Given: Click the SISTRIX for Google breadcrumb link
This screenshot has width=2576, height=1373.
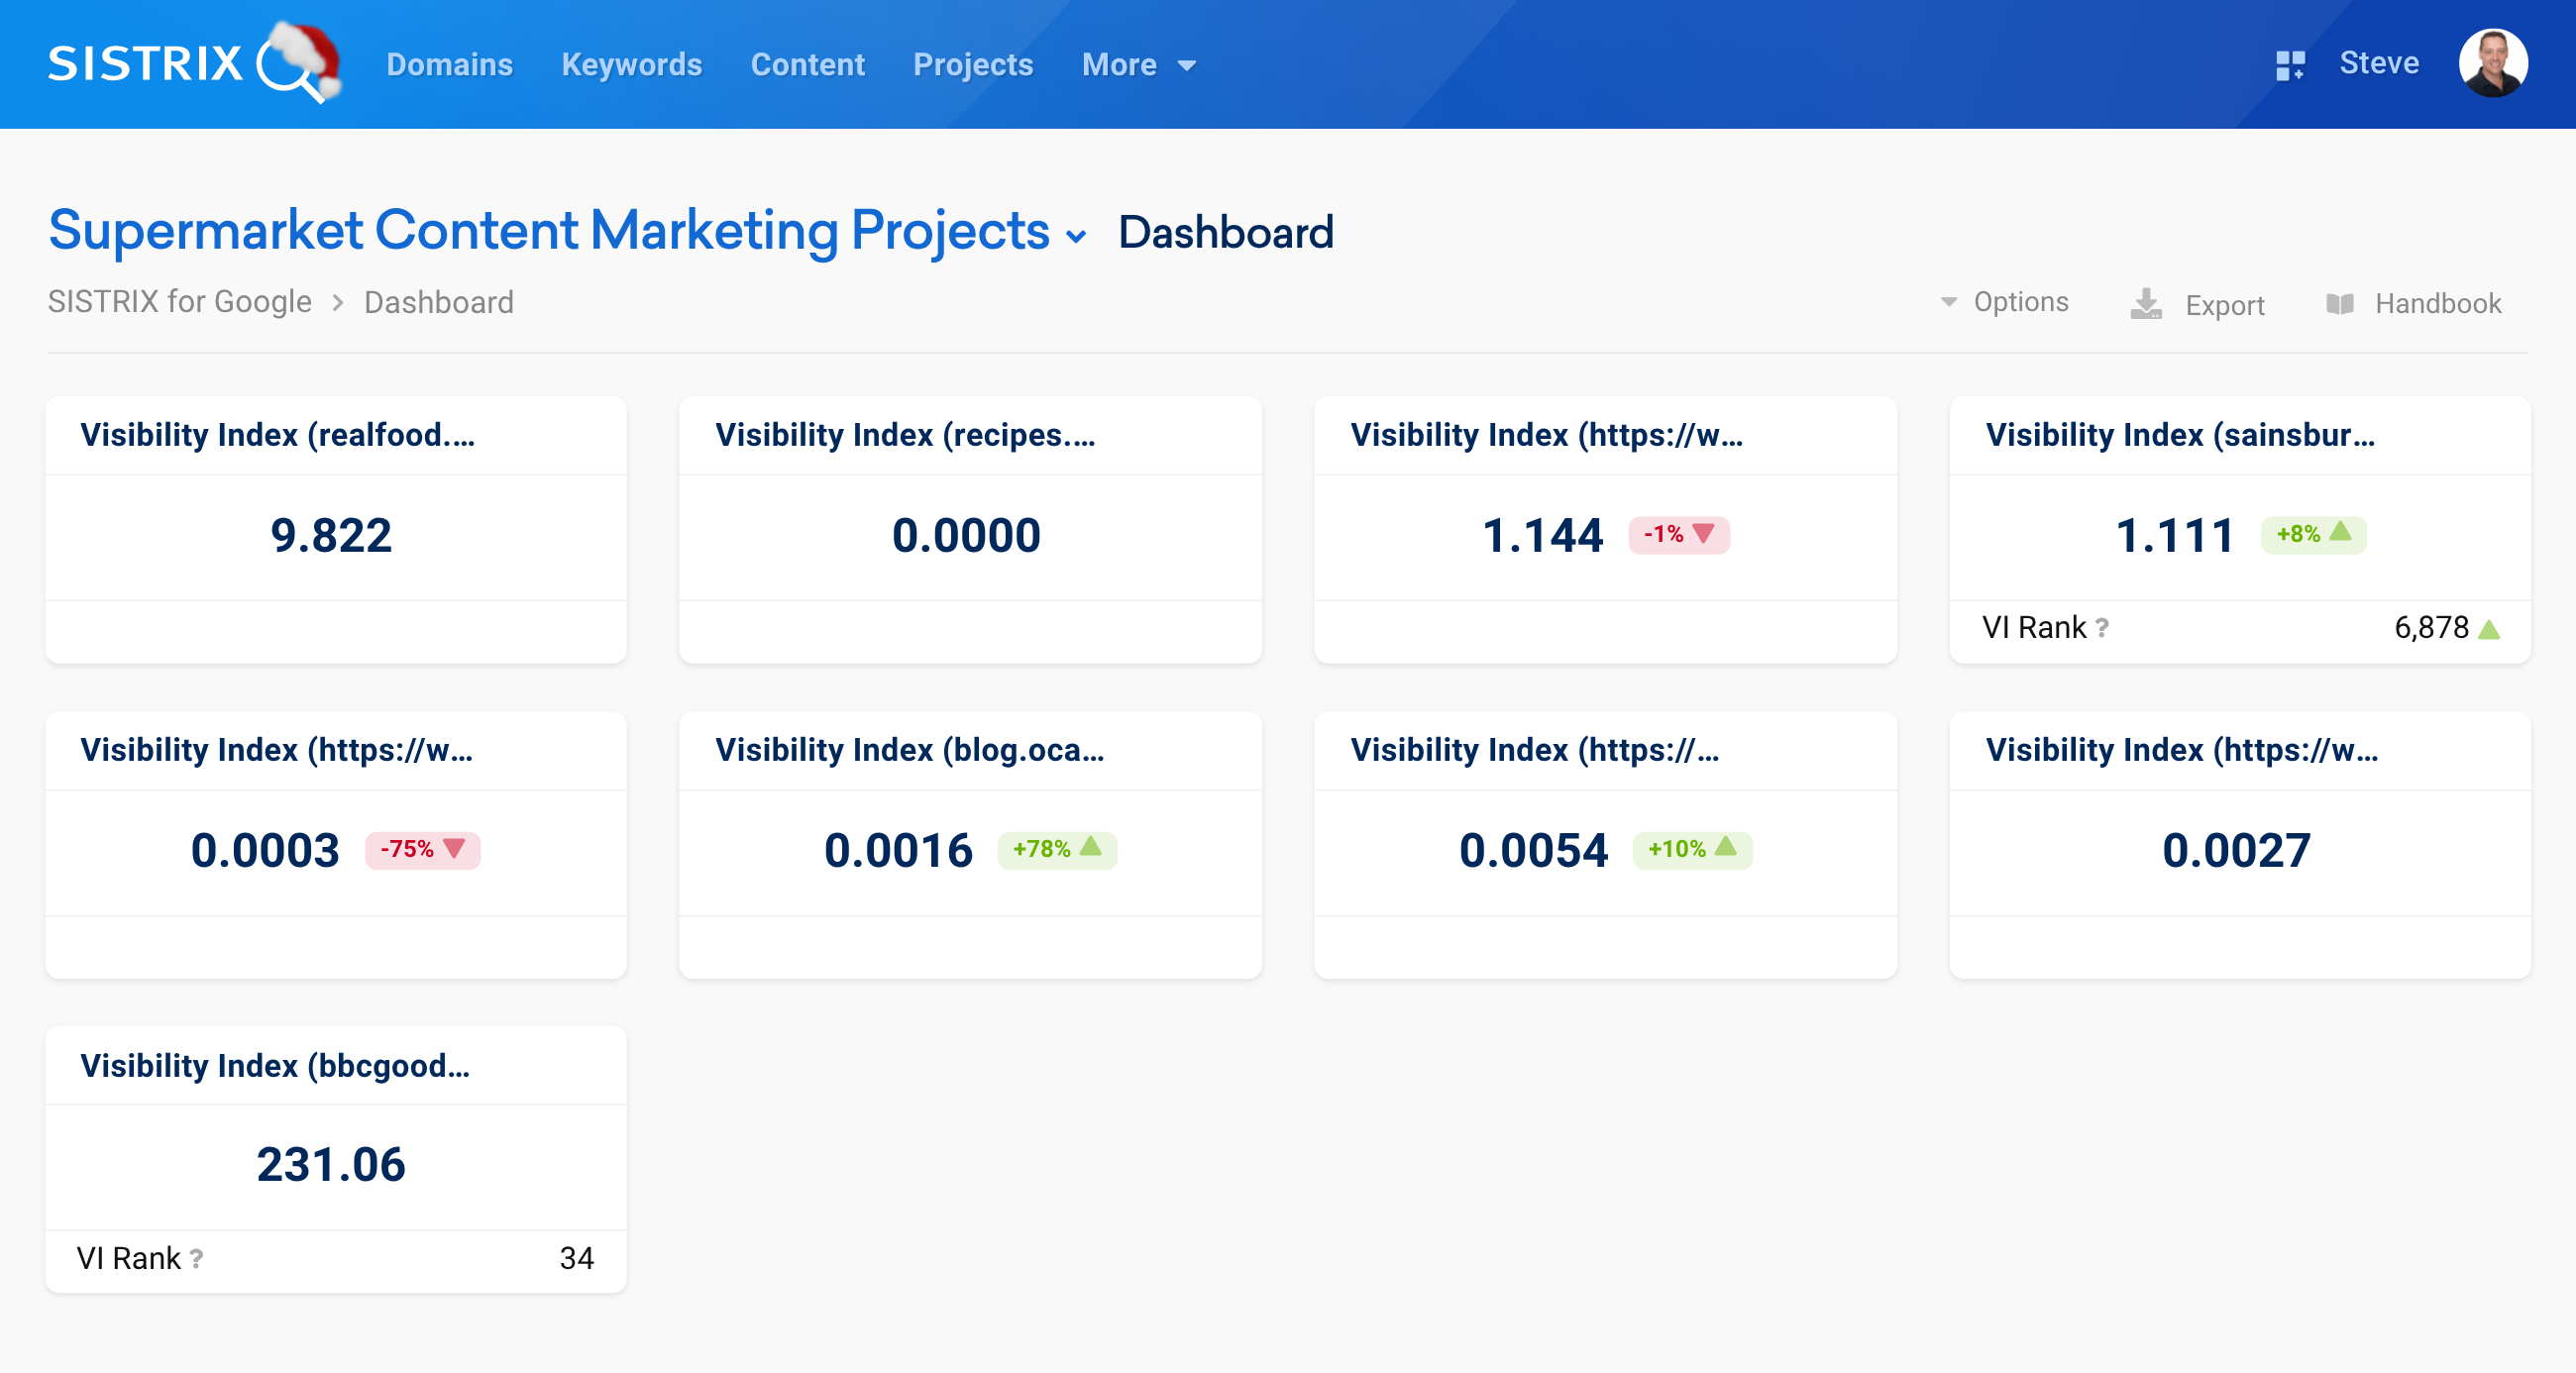Looking at the screenshot, I should 180,302.
